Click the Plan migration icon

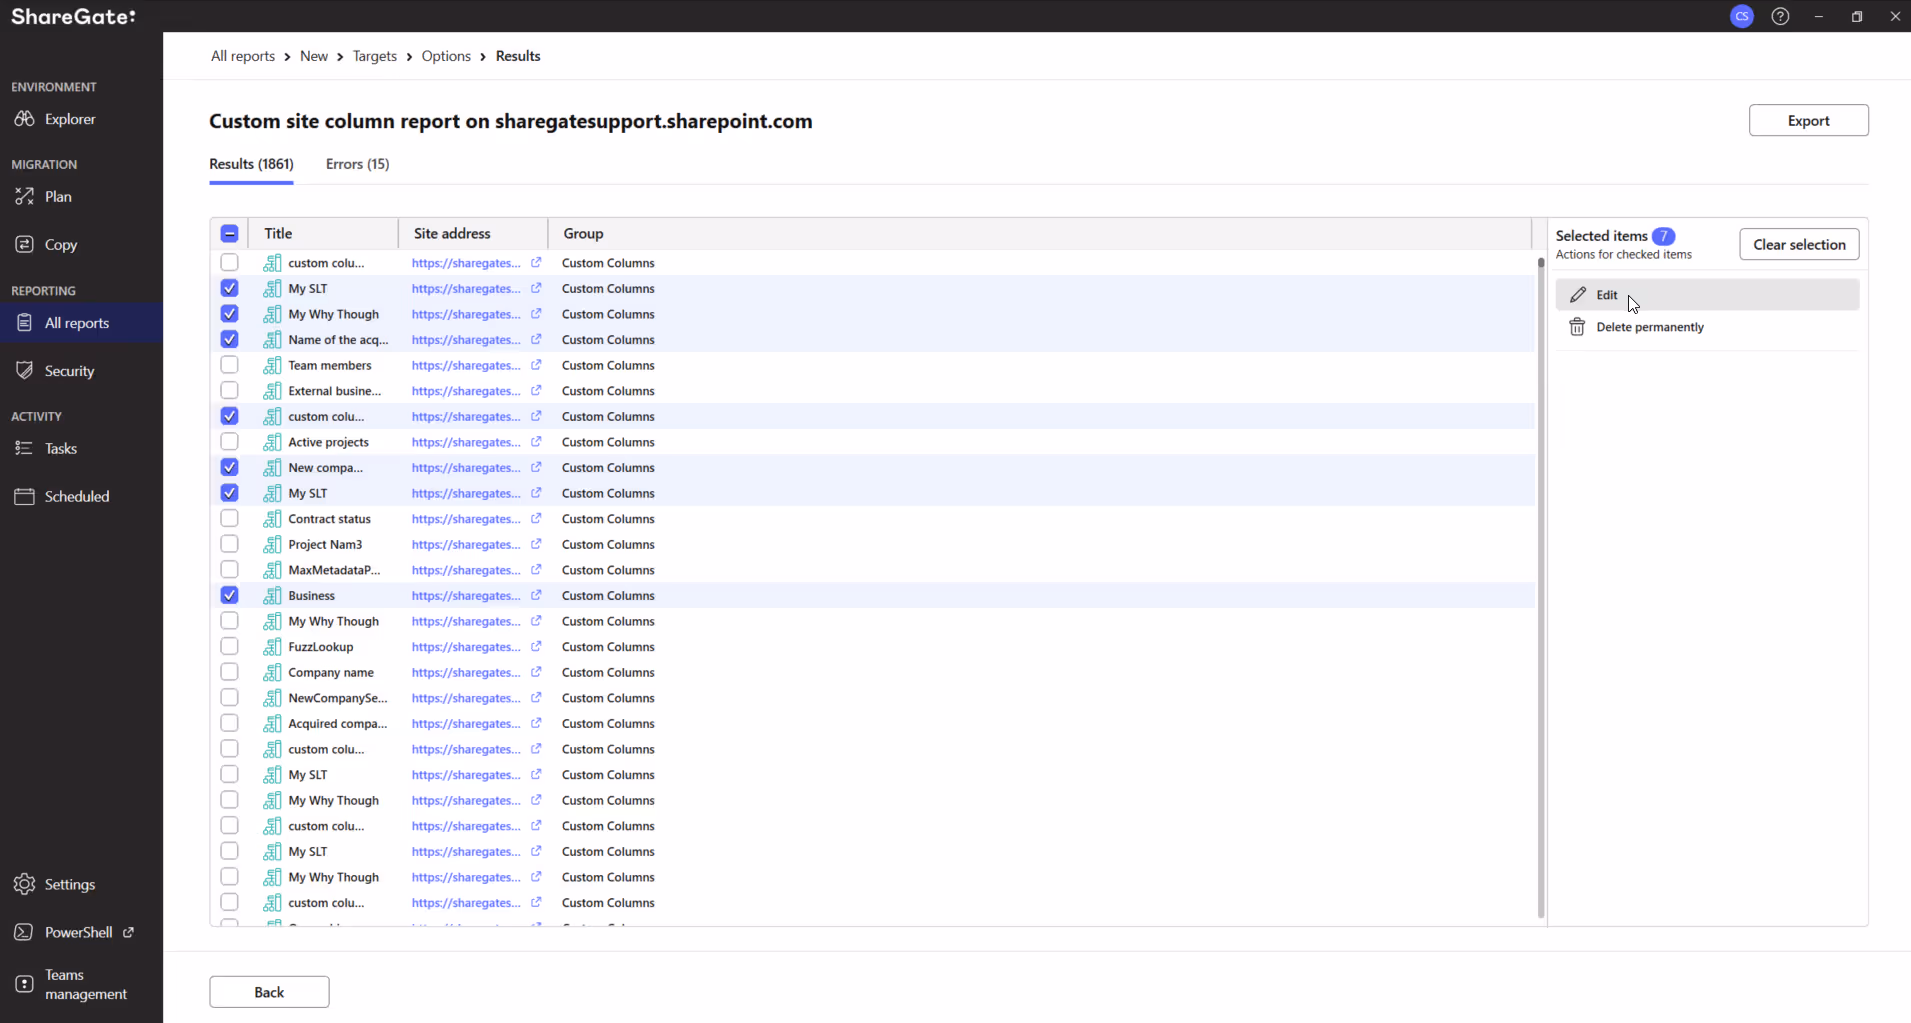24,196
